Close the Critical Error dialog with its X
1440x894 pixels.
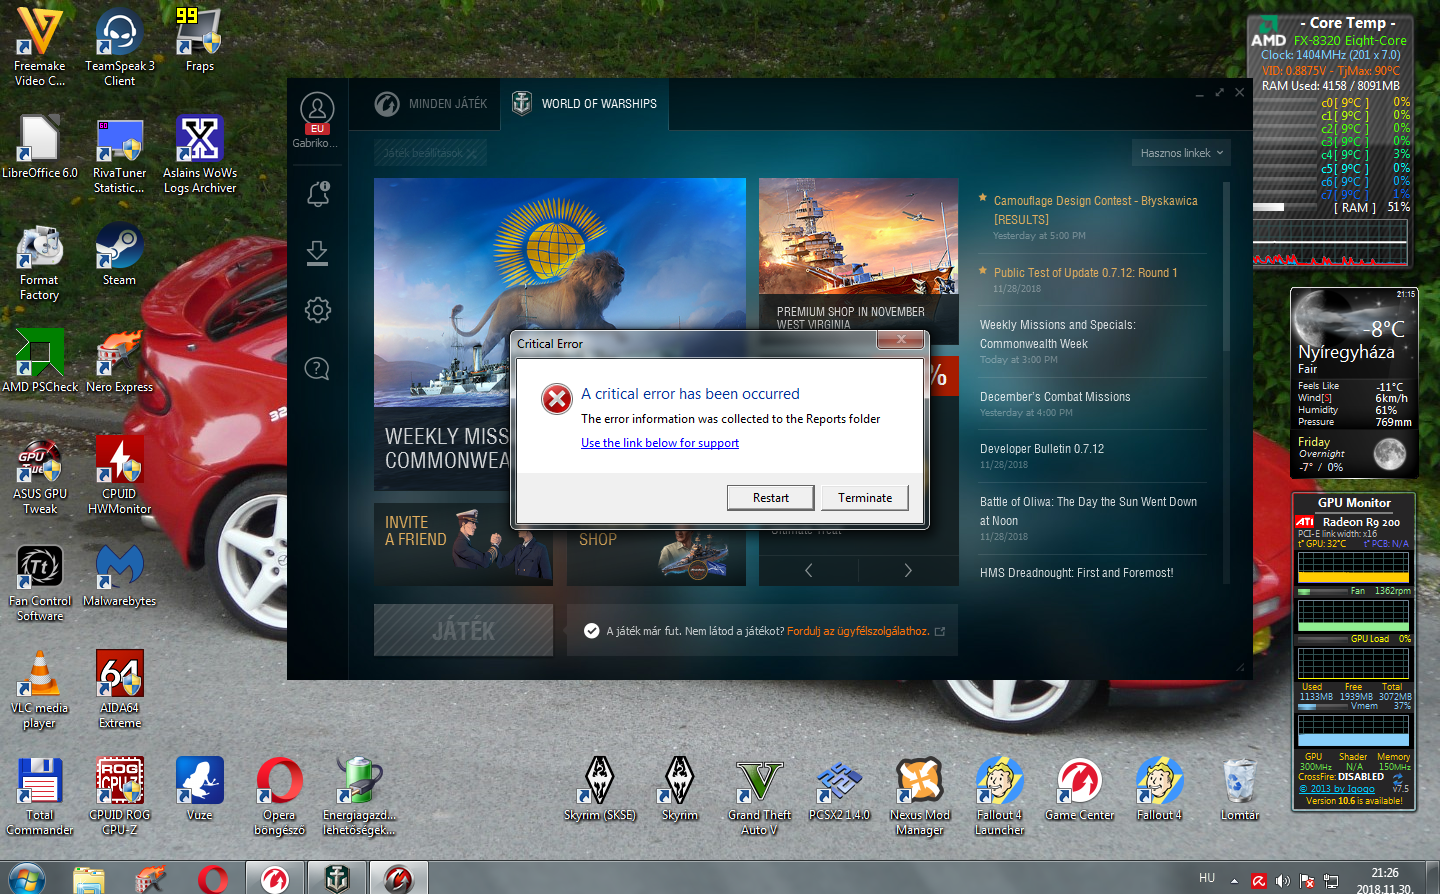902,340
